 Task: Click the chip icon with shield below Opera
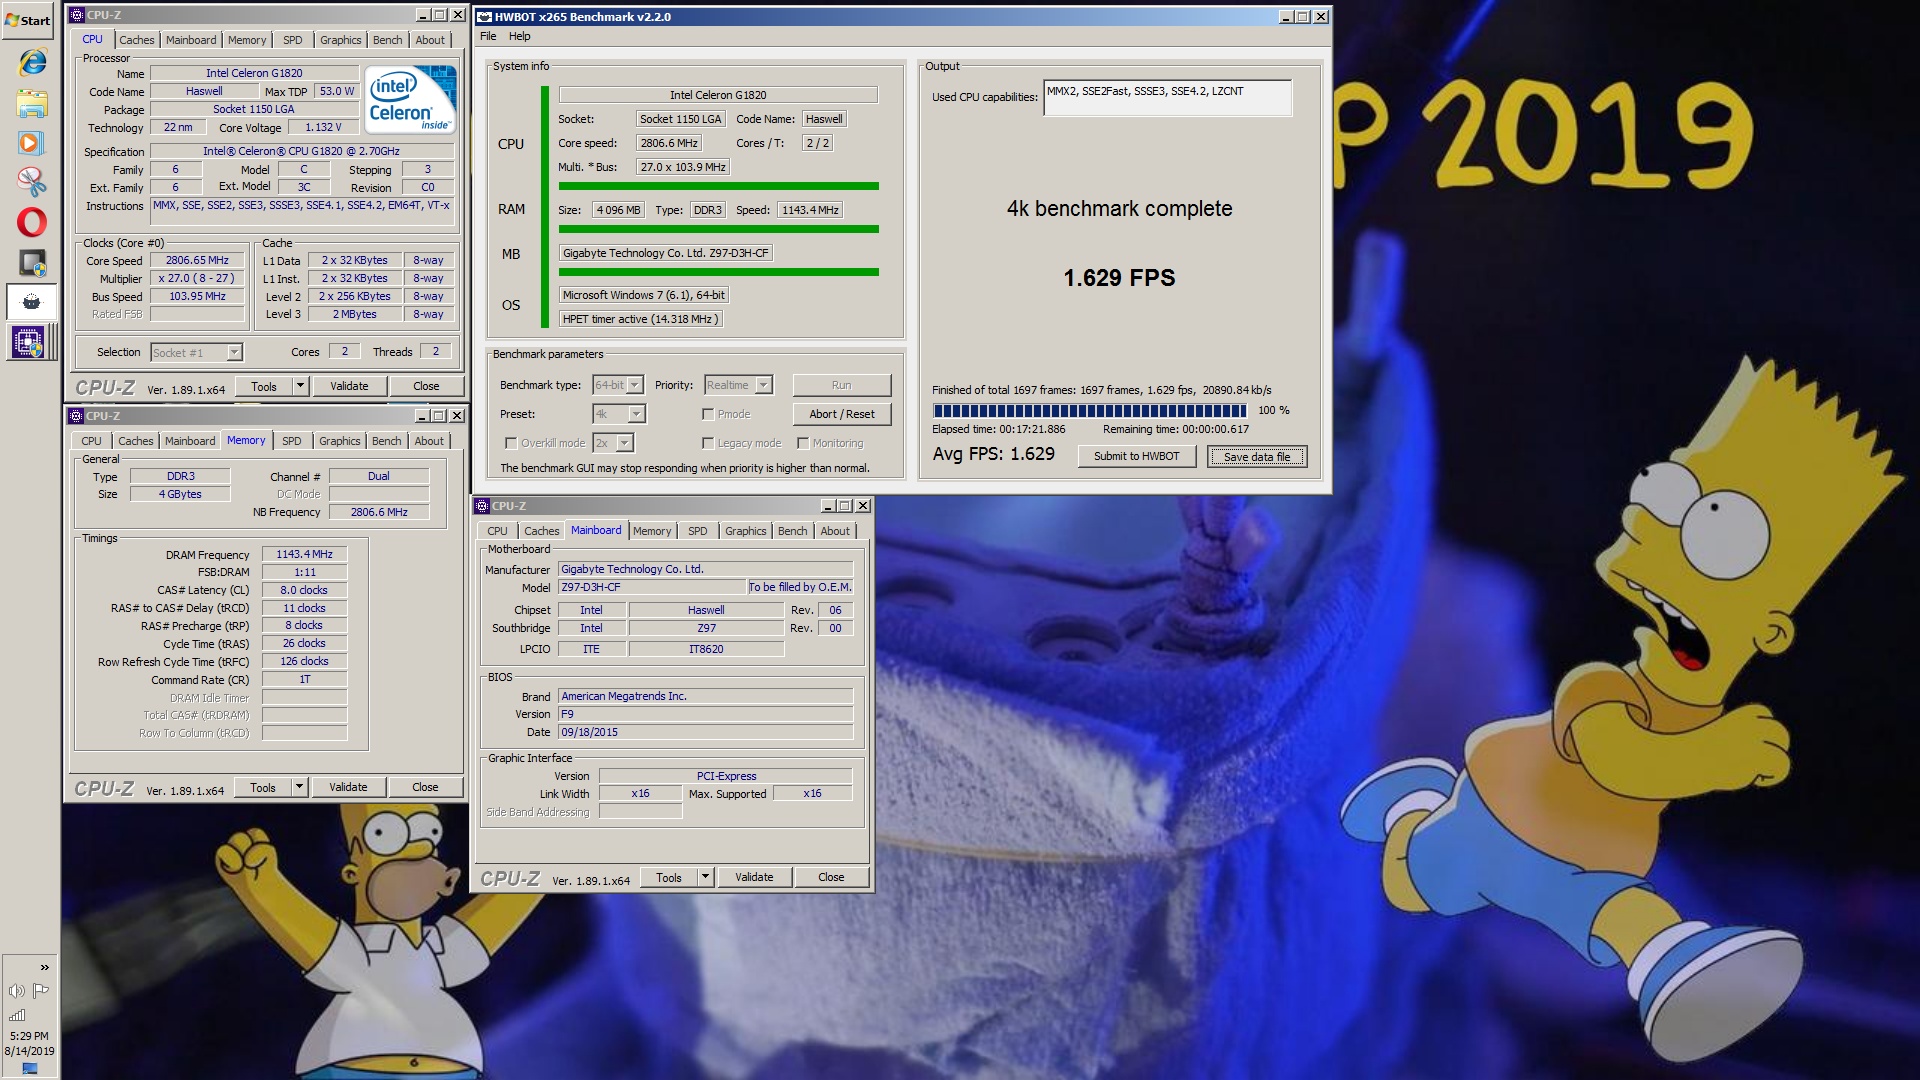point(32,263)
